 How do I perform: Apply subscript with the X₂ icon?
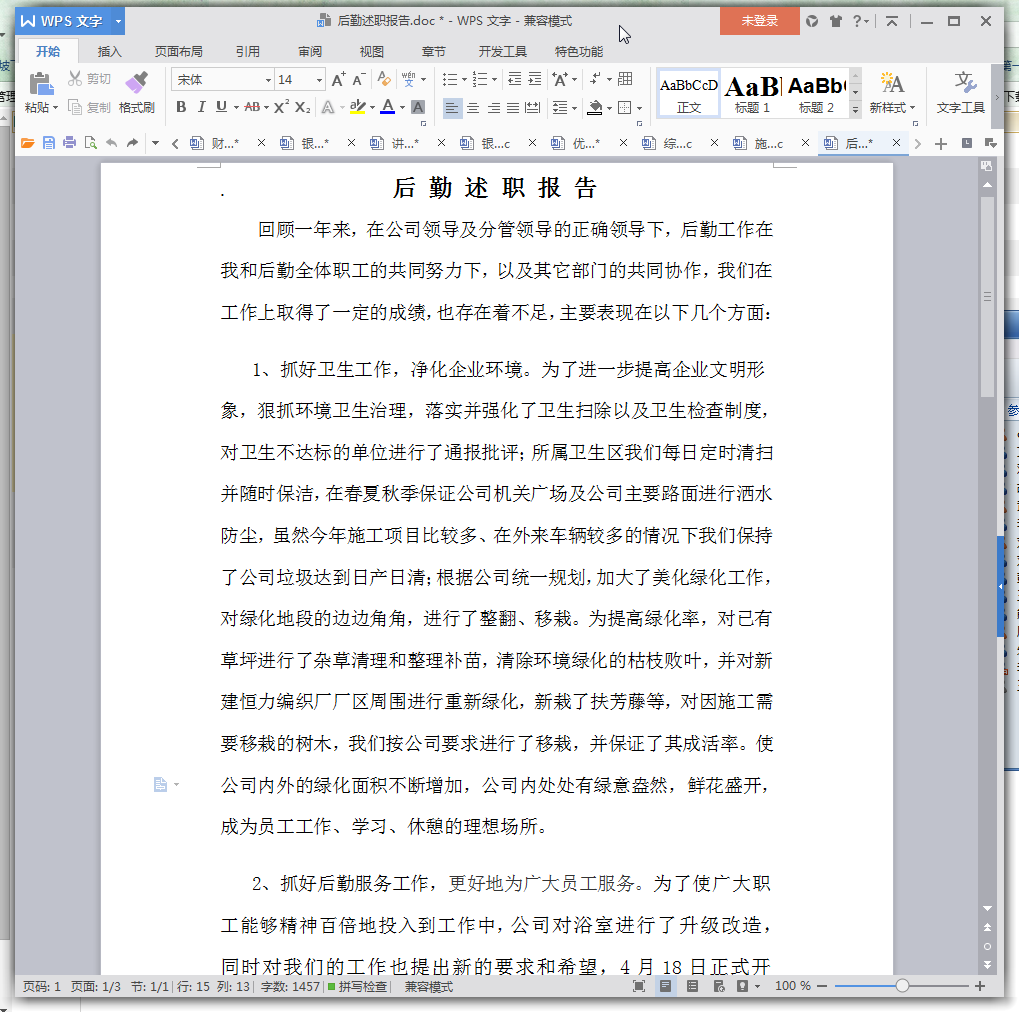302,107
